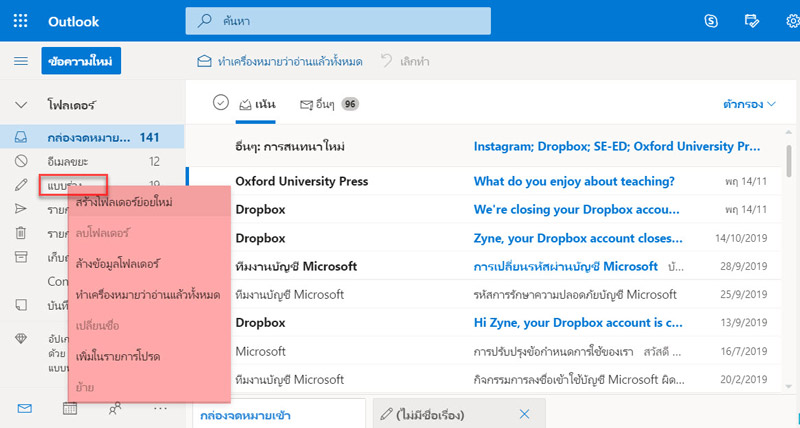Toggle the hamburger navigation pane icon
The width and height of the screenshot is (800, 428).
pos(21,61)
